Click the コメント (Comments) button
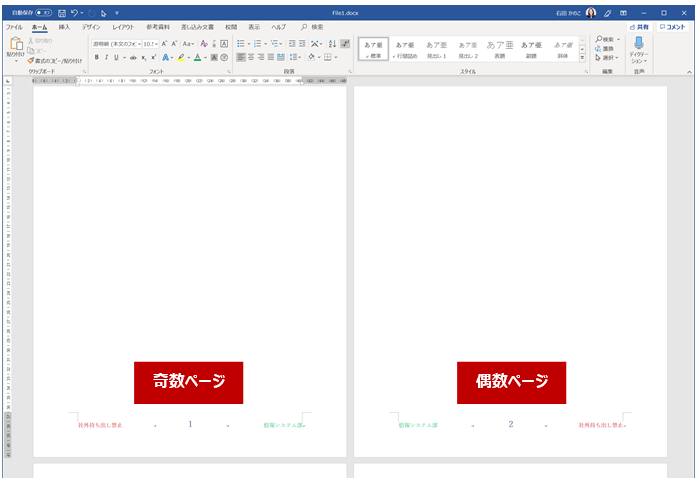This screenshot has height=480, width=698. pos(673,27)
